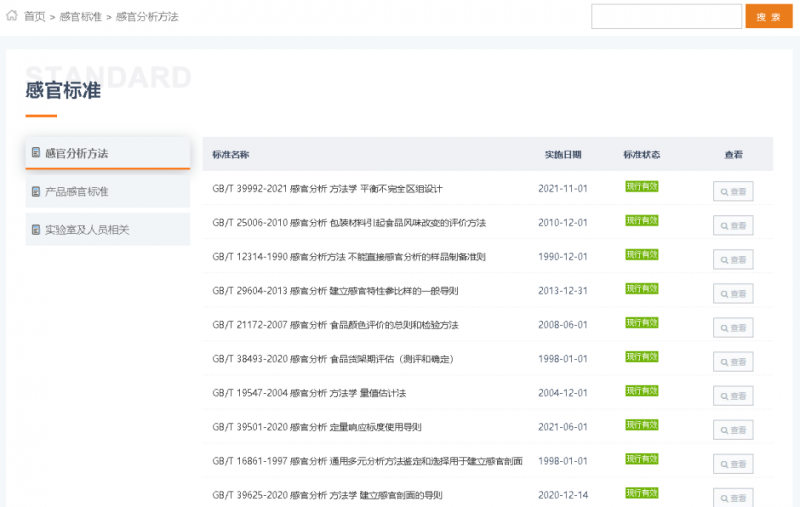Select the 感官分析方法 sidebar tab
800x507 pixels.
[x=108, y=153]
